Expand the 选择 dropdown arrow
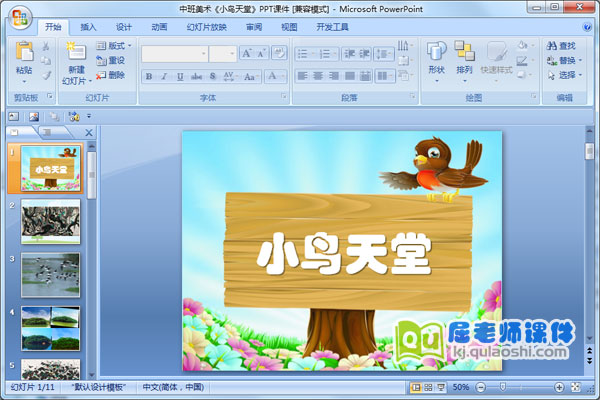Viewport: 600px width, 400px height. point(580,75)
